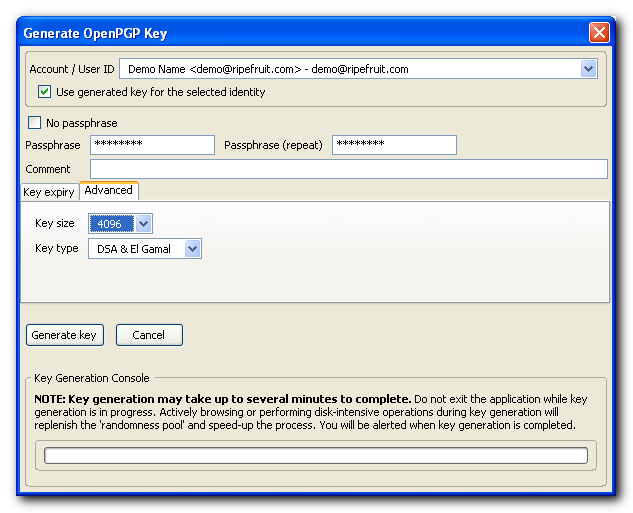Click the Passphrase input field

click(153, 145)
